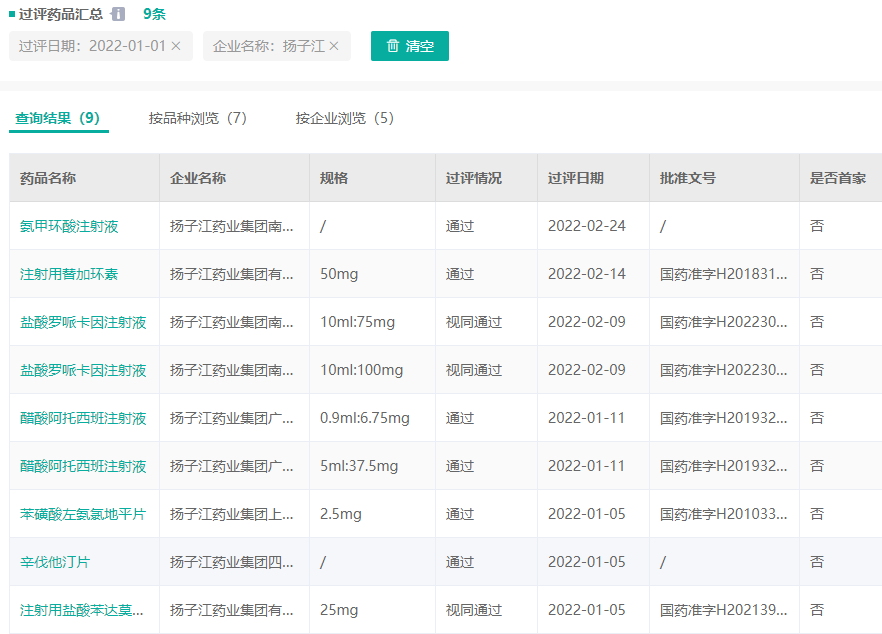Click the 企业名称 cell in 注射用替加环素 row
The image size is (882, 634).
click(231, 274)
